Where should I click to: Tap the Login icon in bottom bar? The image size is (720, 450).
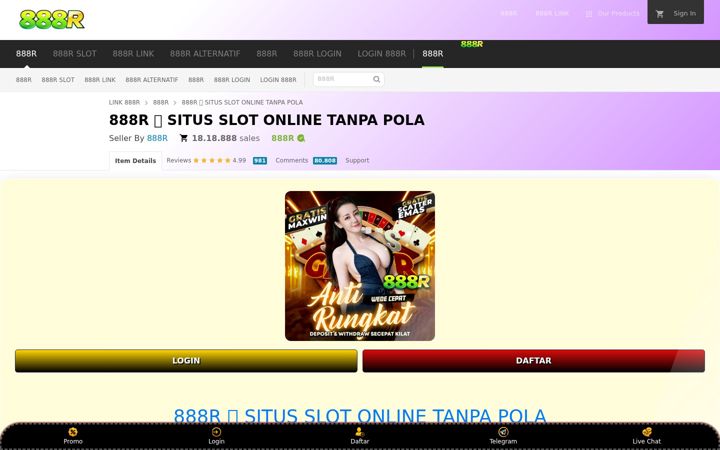(x=216, y=432)
